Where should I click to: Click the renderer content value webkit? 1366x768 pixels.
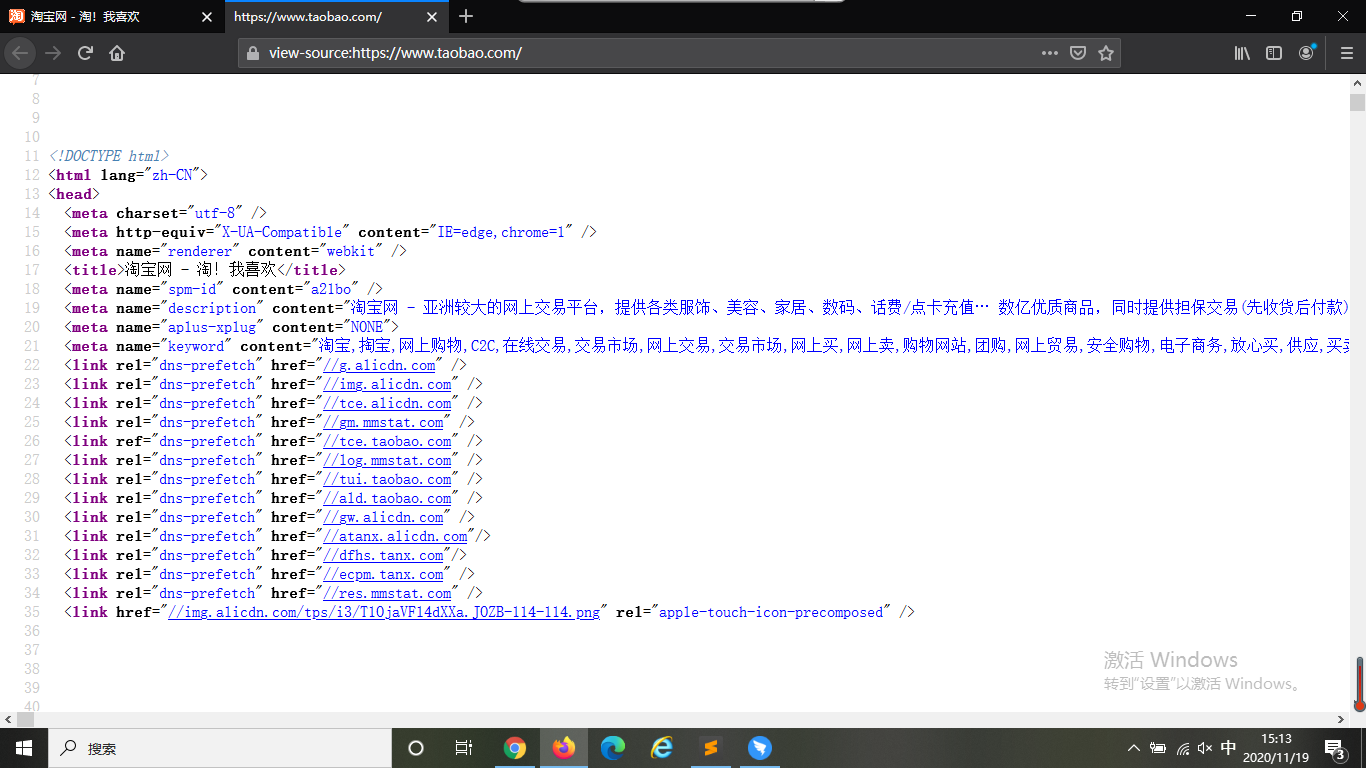click(350, 251)
